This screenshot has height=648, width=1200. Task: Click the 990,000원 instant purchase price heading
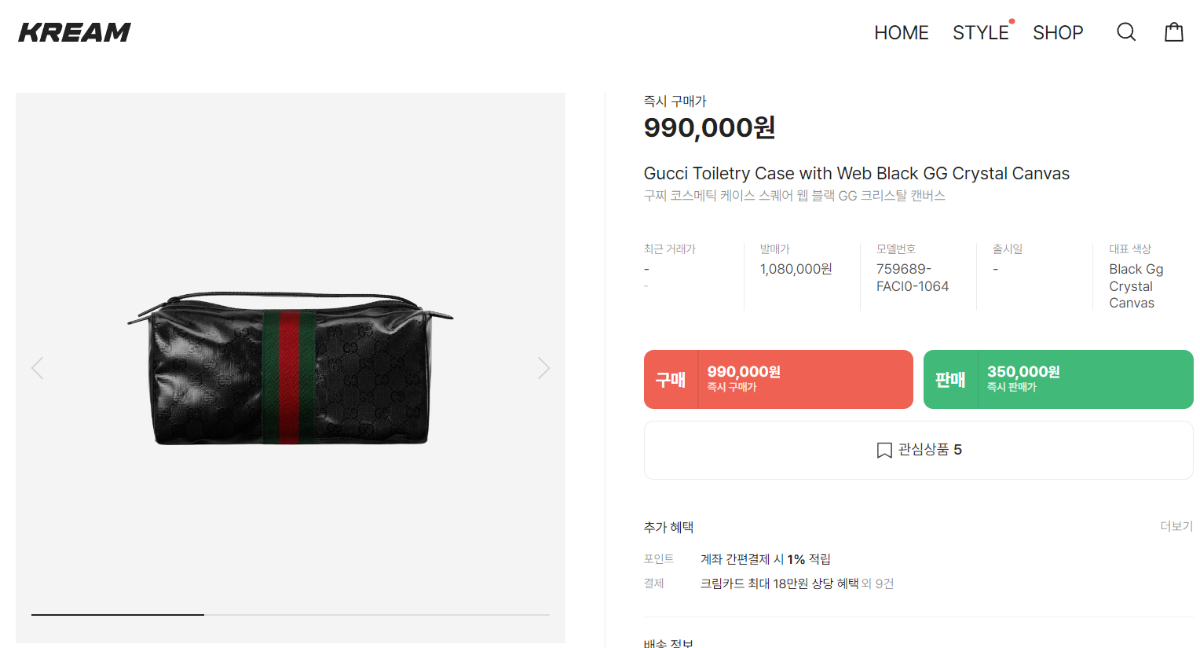[709, 128]
